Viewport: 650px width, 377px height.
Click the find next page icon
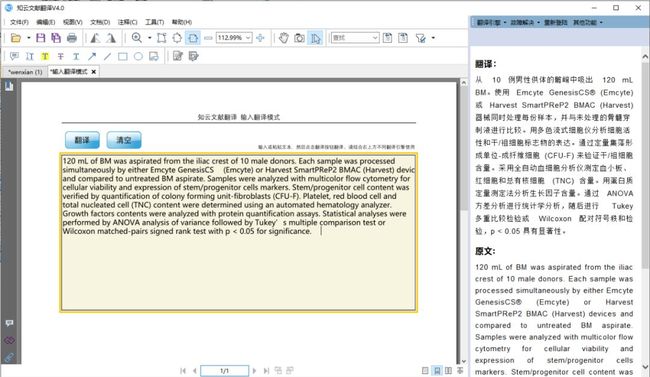pos(403,38)
